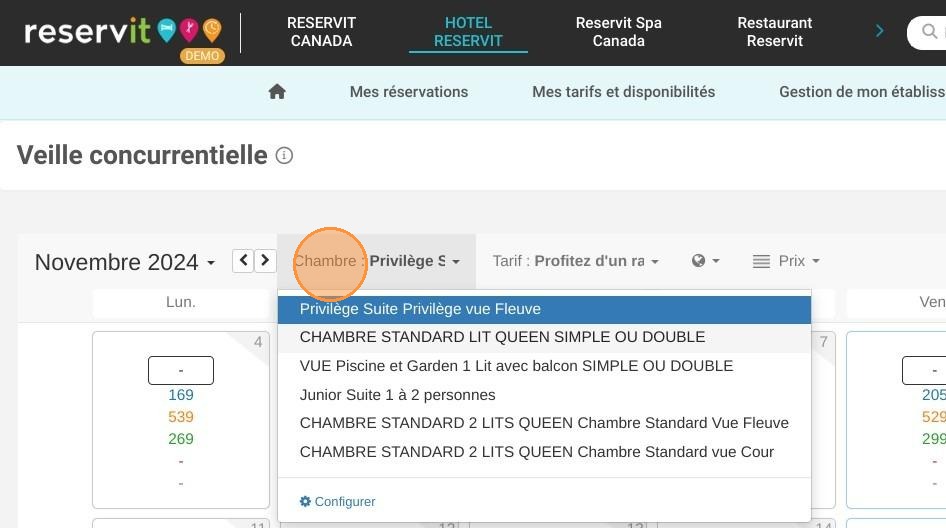Open the globe channel selector
The width and height of the screenshot is (946, 528).
tap(705, 261)
